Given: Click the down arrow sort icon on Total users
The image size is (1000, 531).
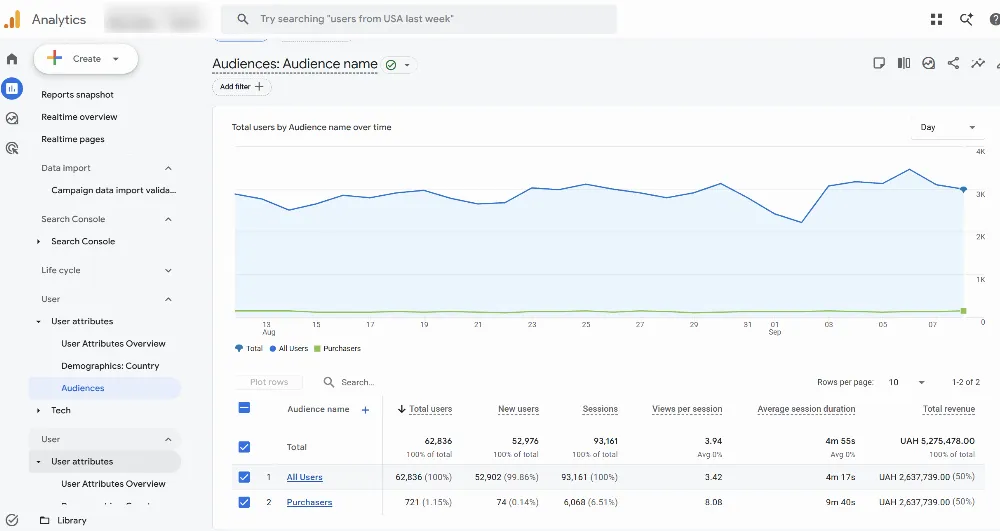Looking at the screenshot, I should tap(402, 409).
